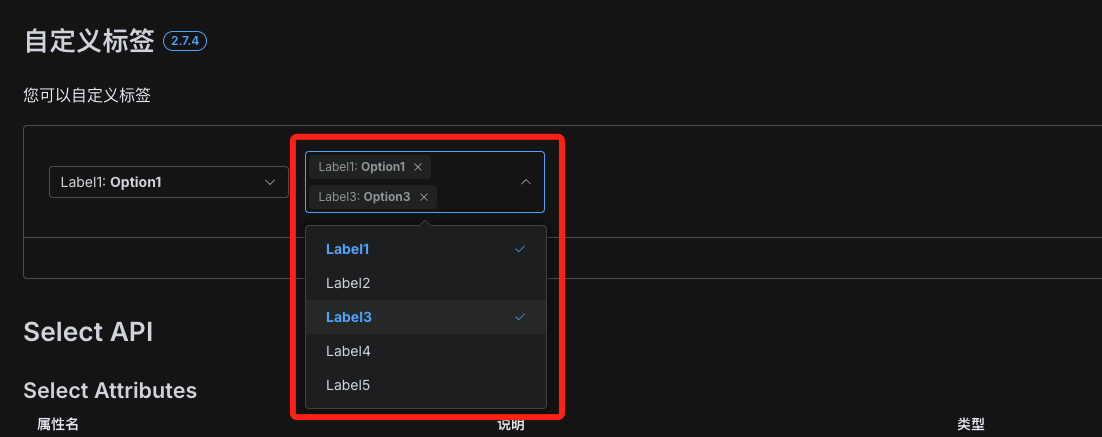Collapse the multi-select using the up chevron
This screenshot has height=437, width=1102.
coord(526,182)
